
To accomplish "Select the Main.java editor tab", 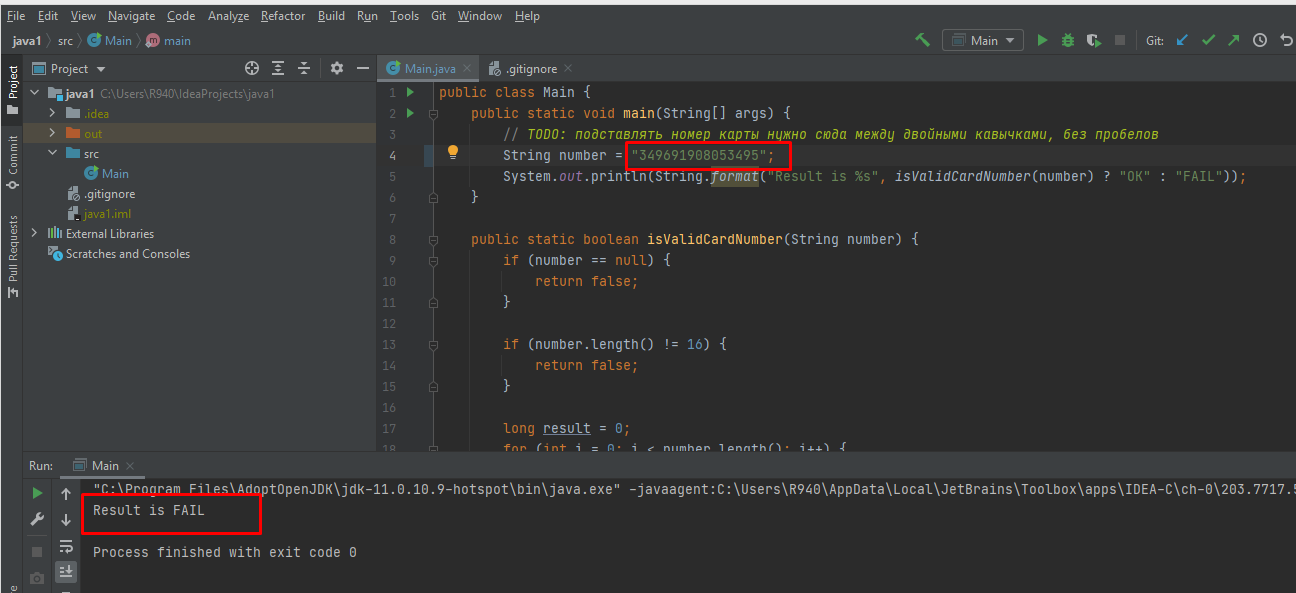I will click(x=429, y=68).
